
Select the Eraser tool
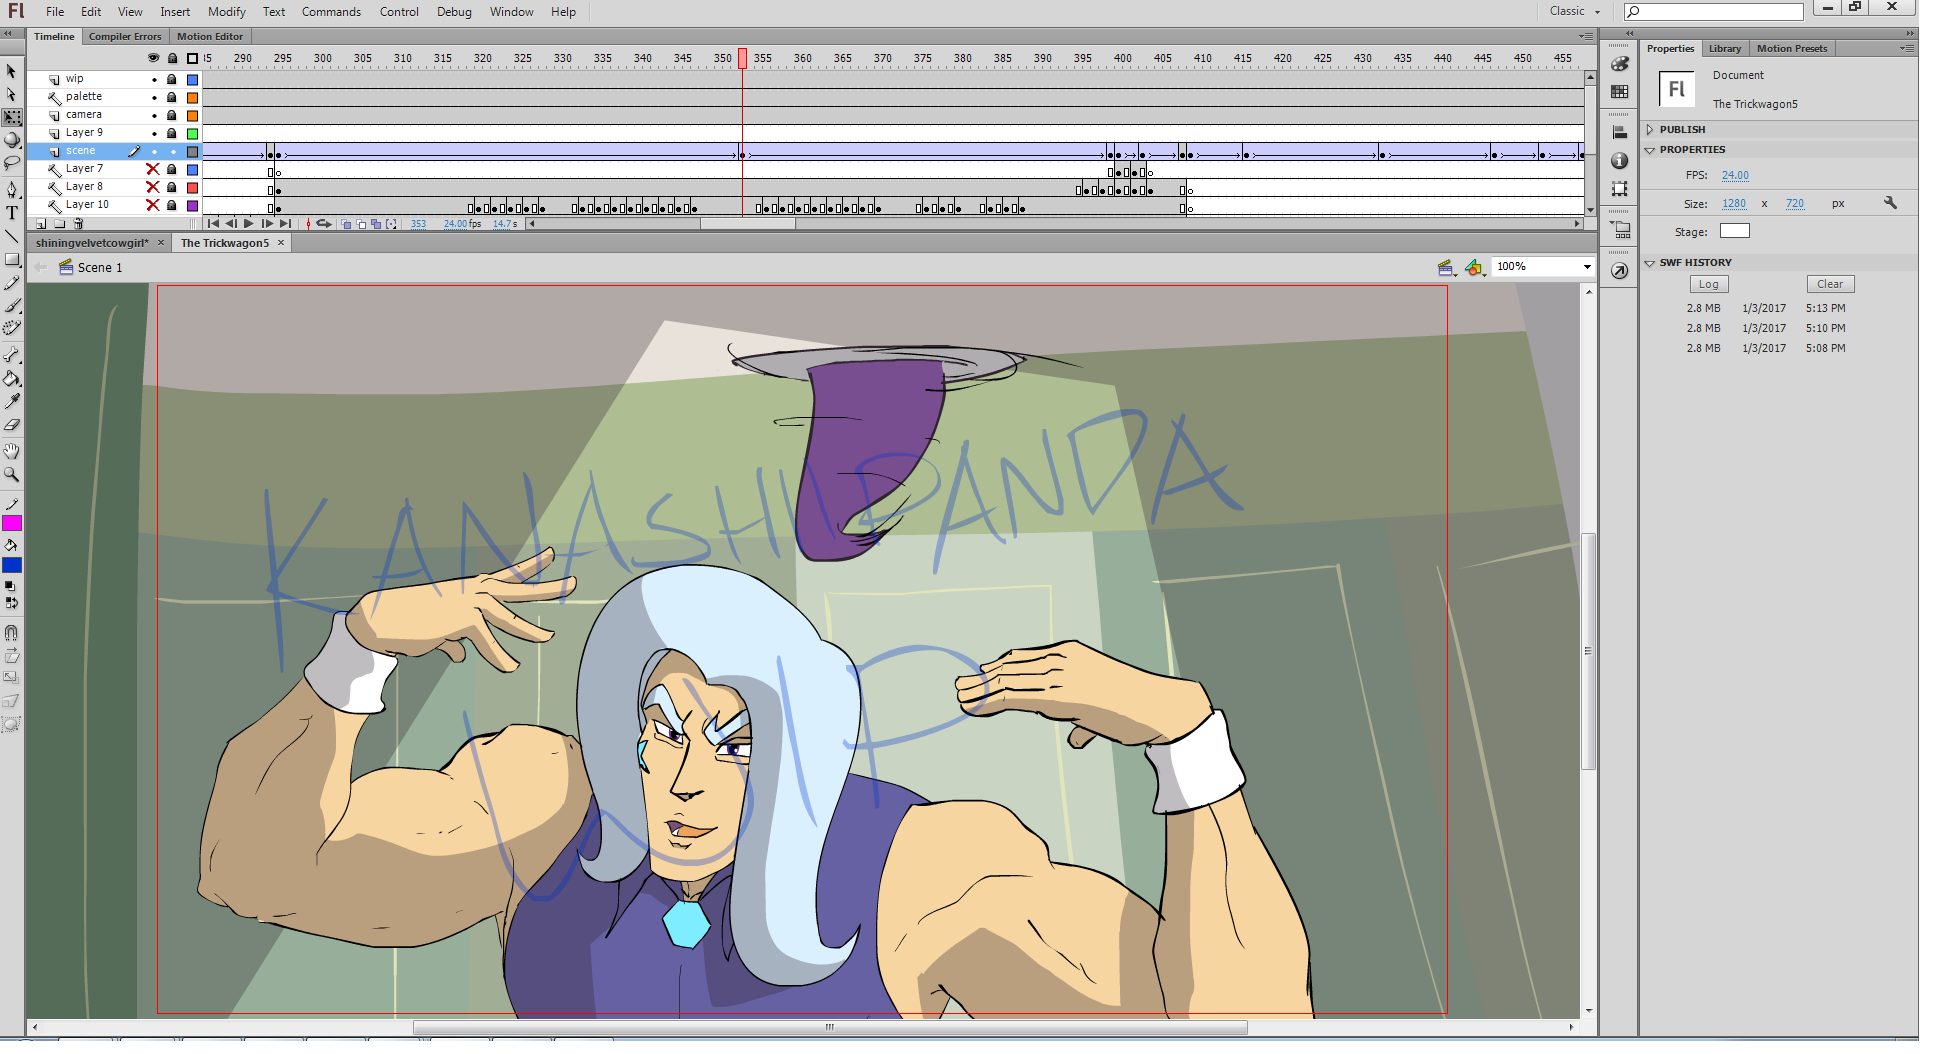(x=12, y=424)
